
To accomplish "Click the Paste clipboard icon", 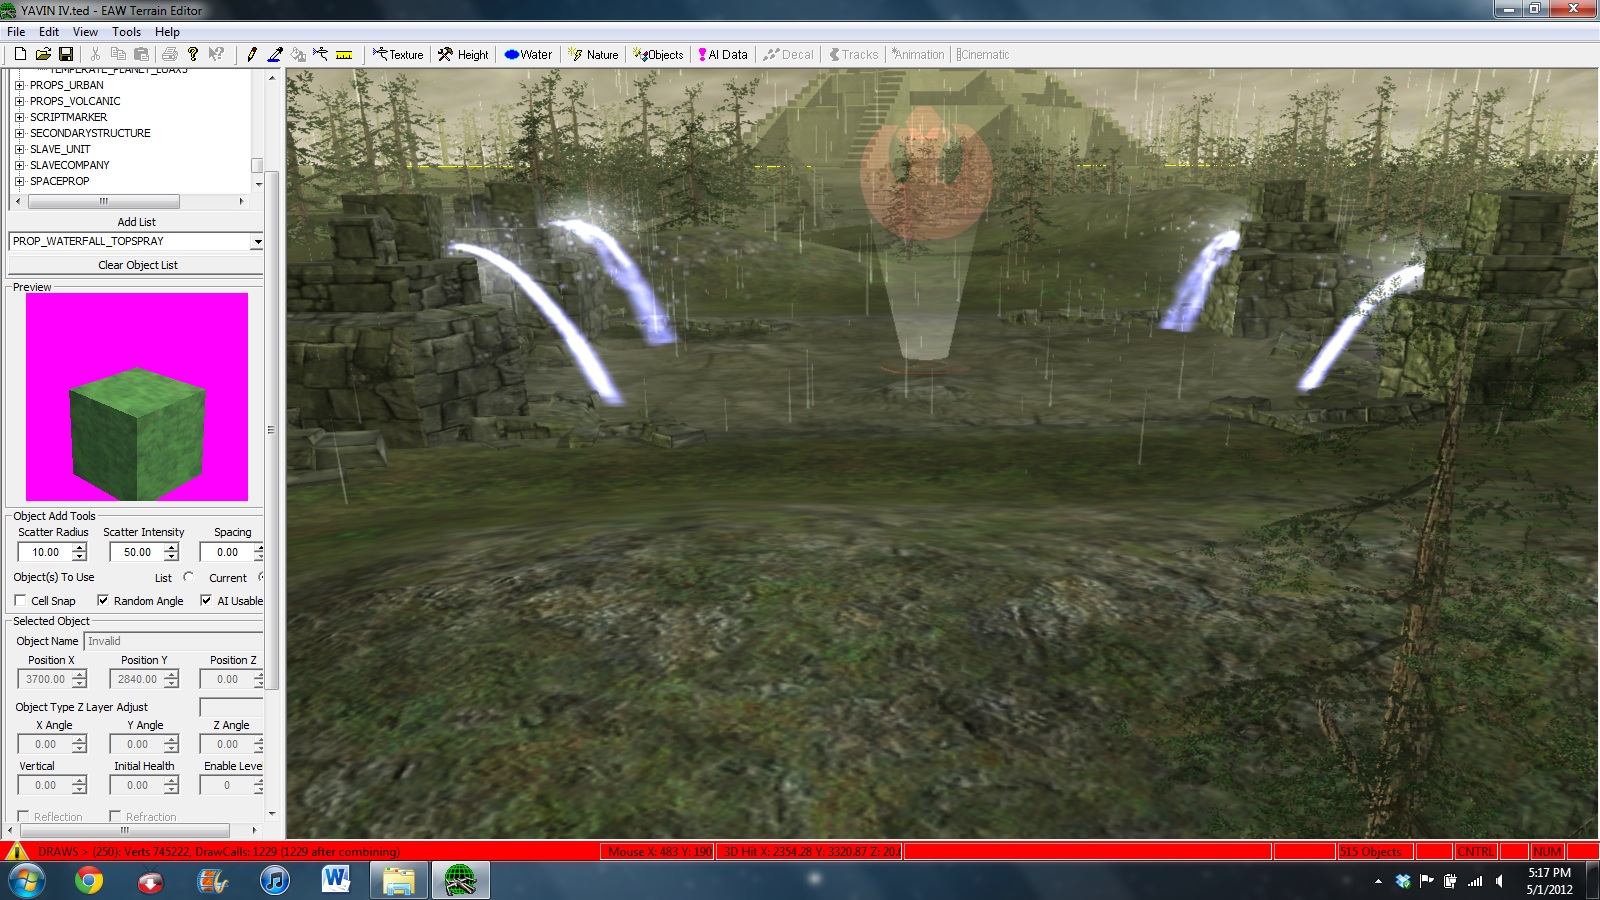I will pos(141,54).
